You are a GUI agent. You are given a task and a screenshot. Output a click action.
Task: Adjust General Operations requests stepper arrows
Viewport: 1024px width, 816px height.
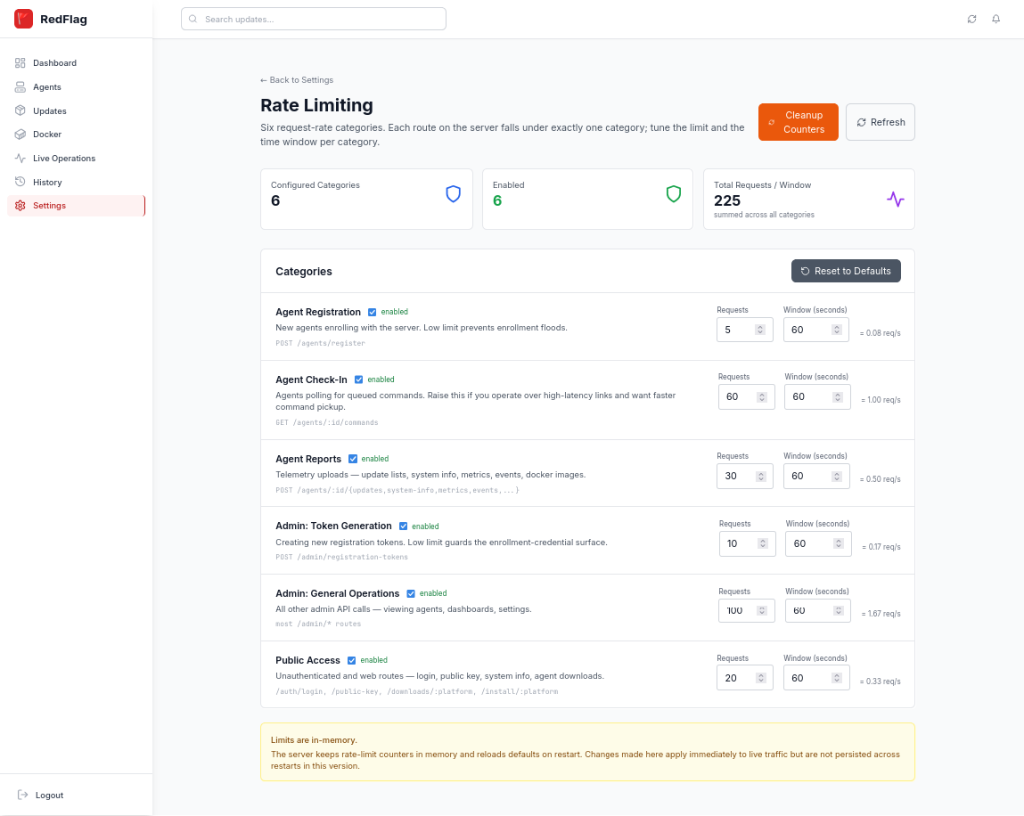(761, 610)
